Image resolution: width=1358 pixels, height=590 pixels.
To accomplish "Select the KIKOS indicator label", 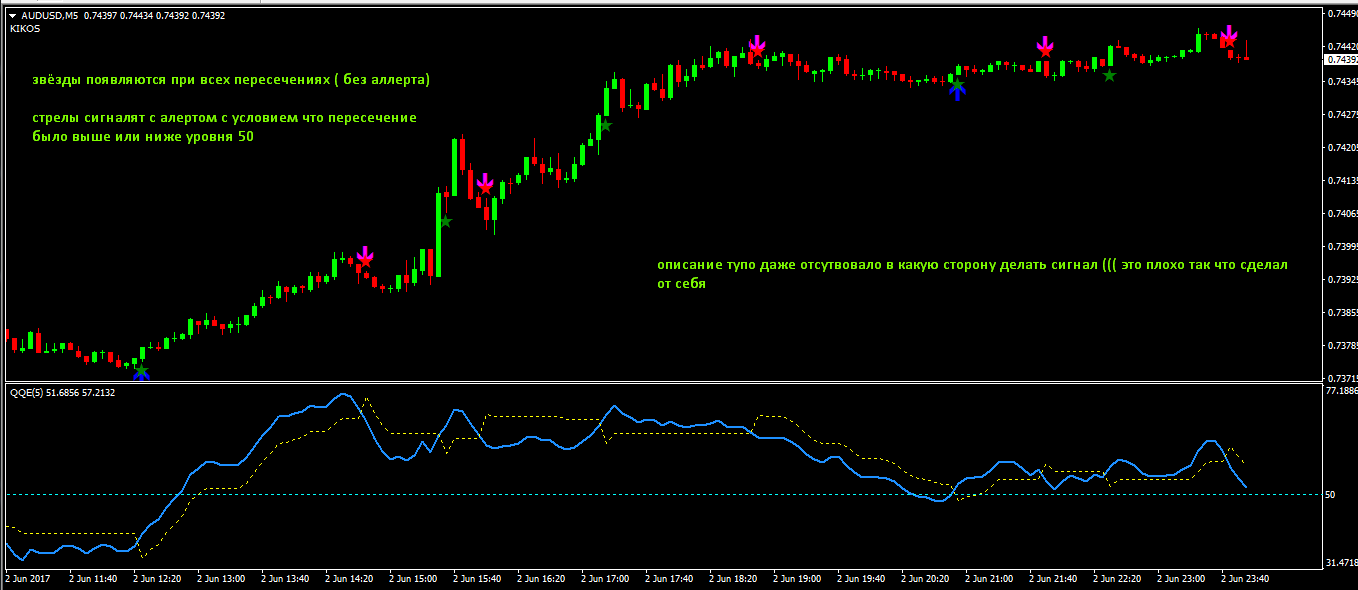I will click(x=25, y=29).
